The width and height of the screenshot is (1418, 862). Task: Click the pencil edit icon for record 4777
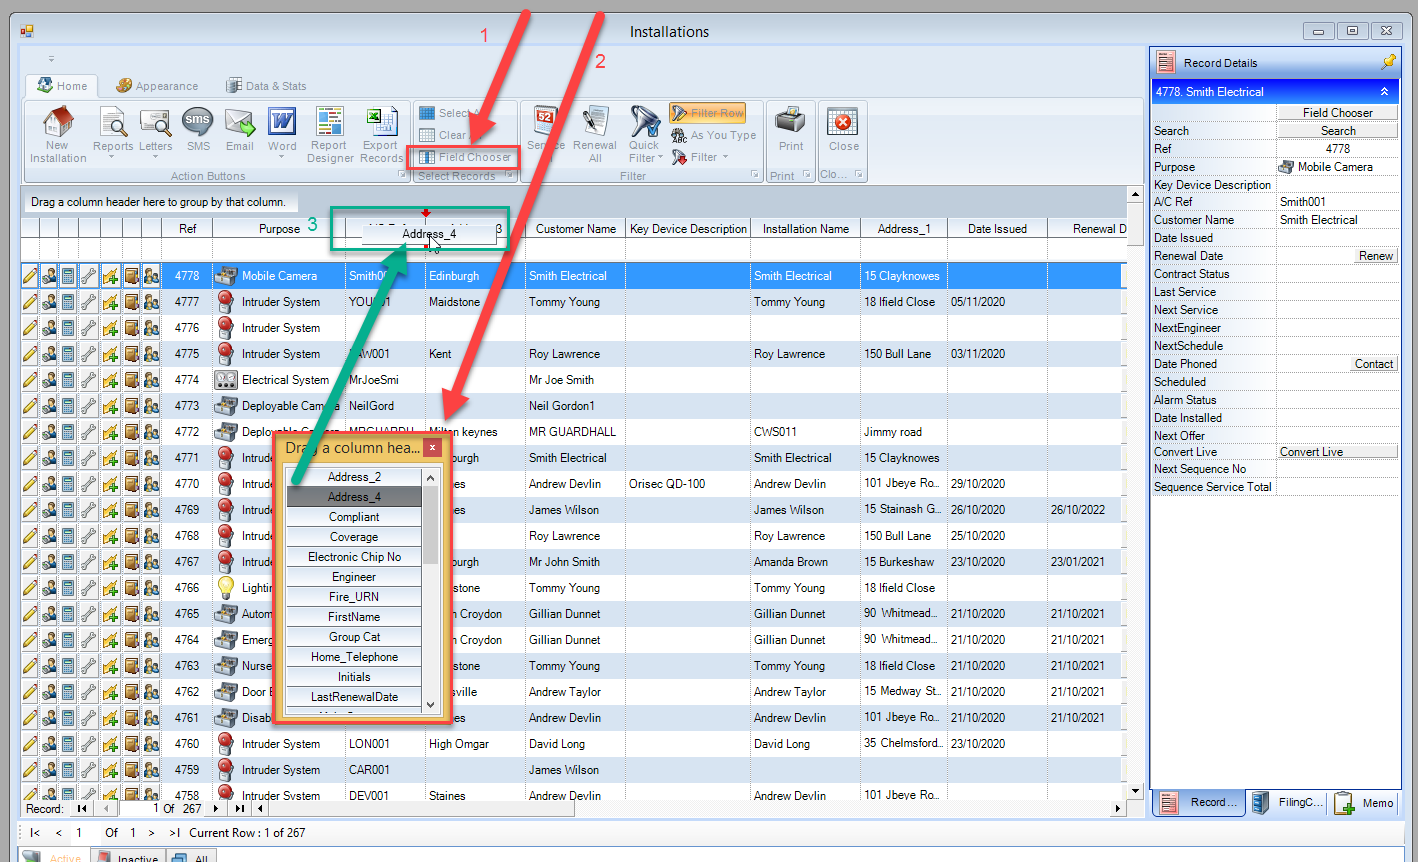(30, 302)
